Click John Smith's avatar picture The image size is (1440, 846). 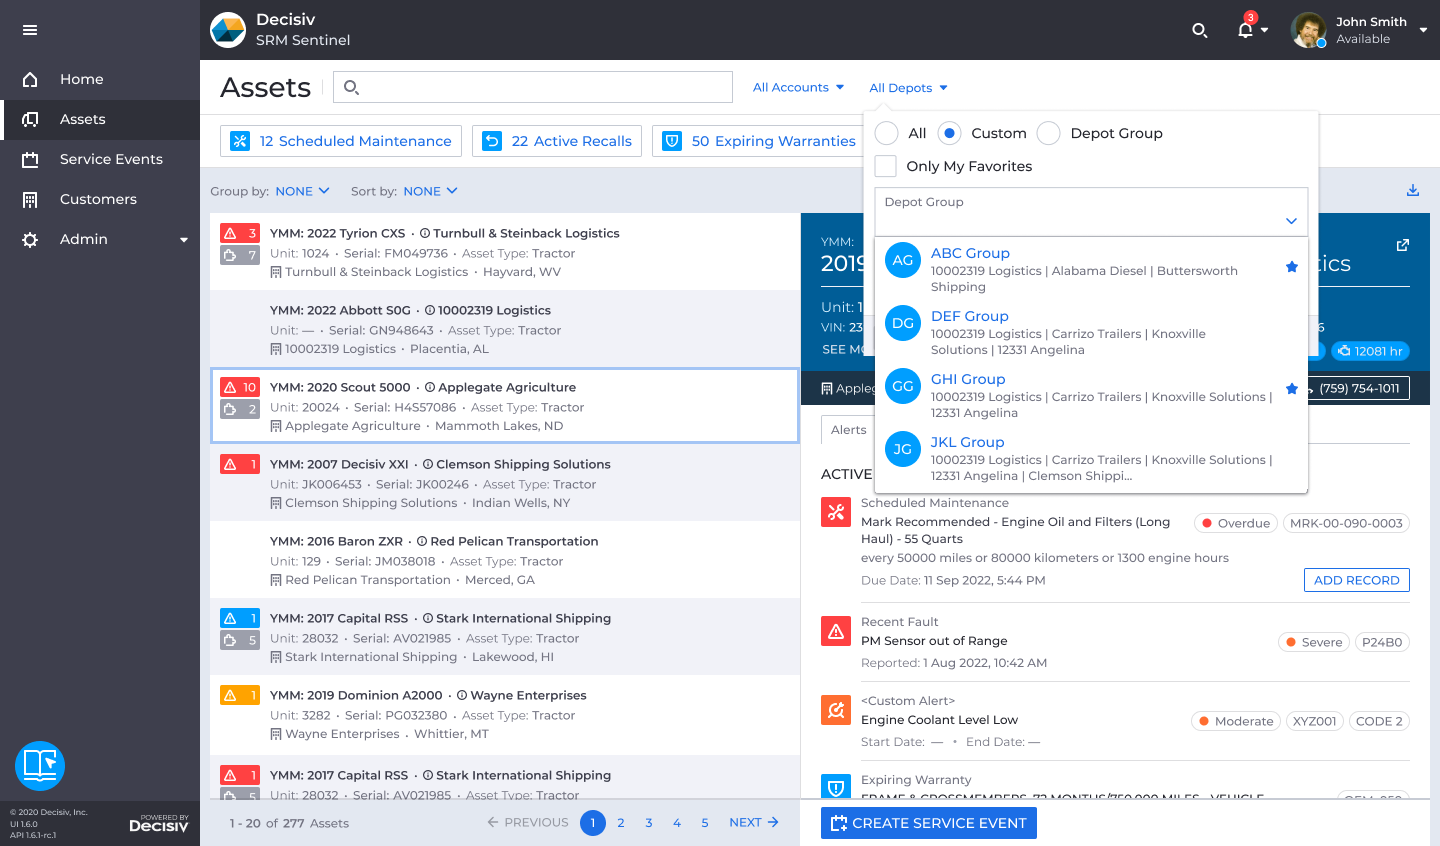[1308, 30]
